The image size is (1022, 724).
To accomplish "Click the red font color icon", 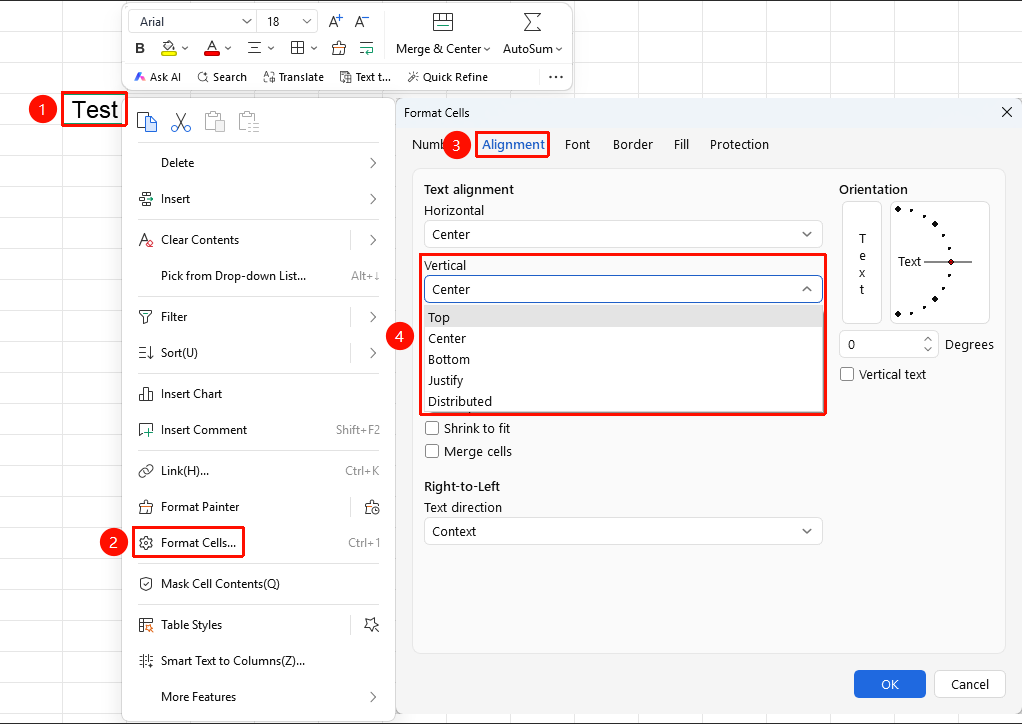I will click(212, 48).
